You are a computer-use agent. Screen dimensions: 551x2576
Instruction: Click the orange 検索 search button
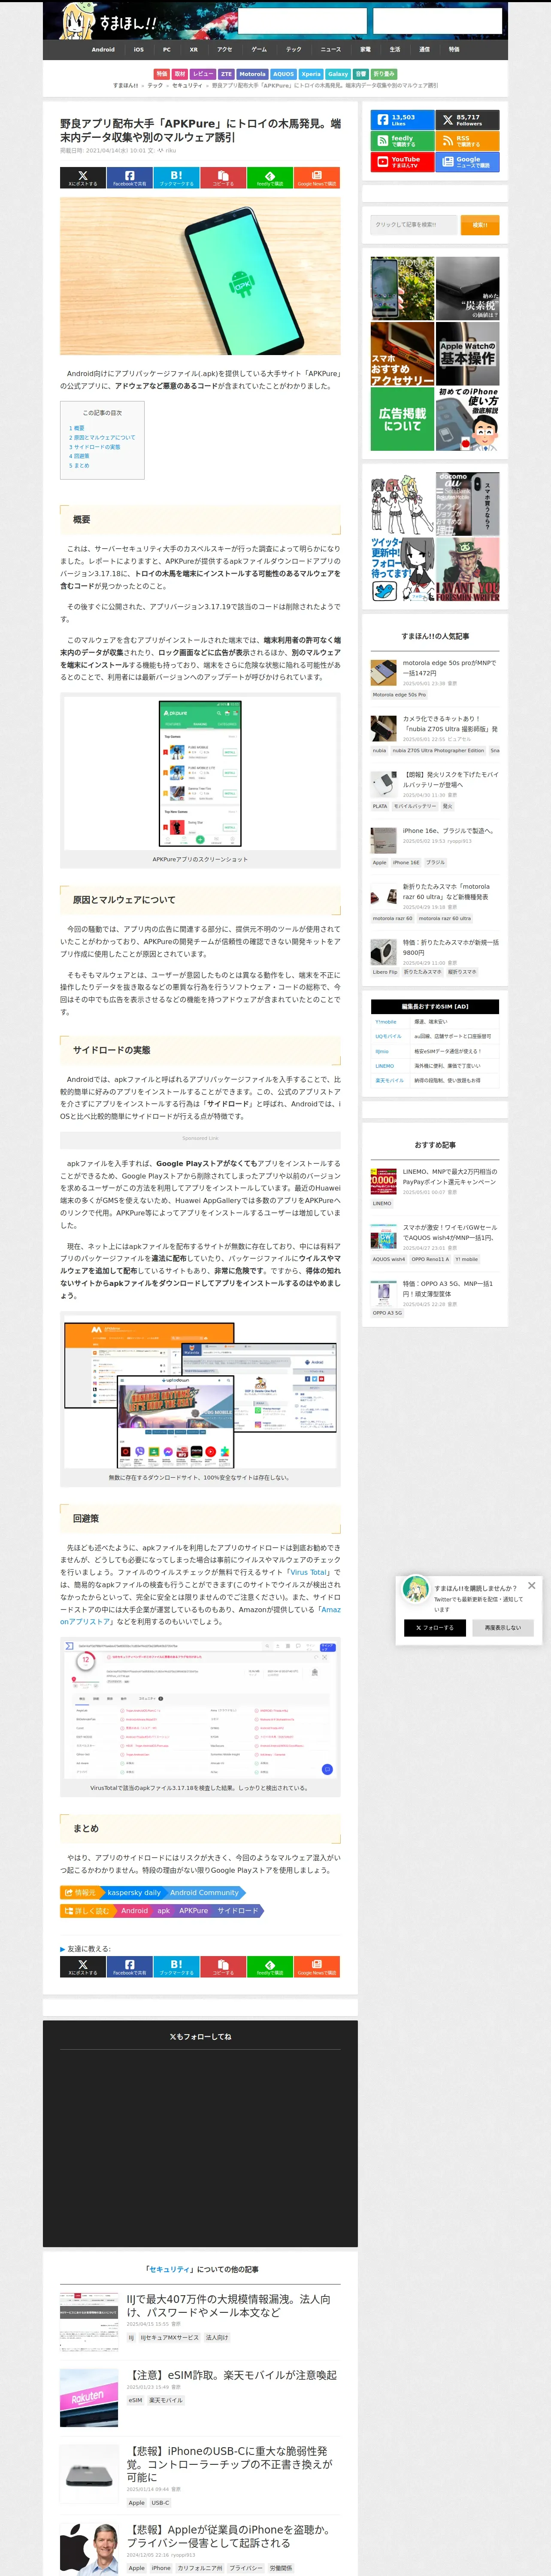pos(480,224)
